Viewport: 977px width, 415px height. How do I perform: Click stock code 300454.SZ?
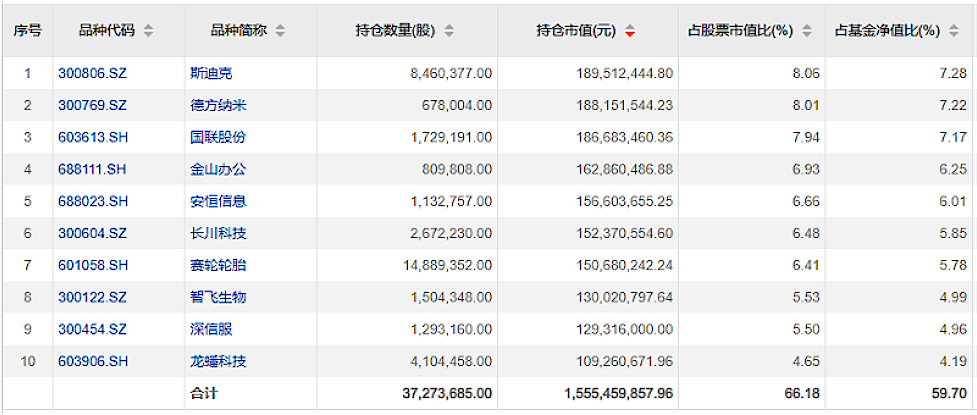[x=93, y=329]
